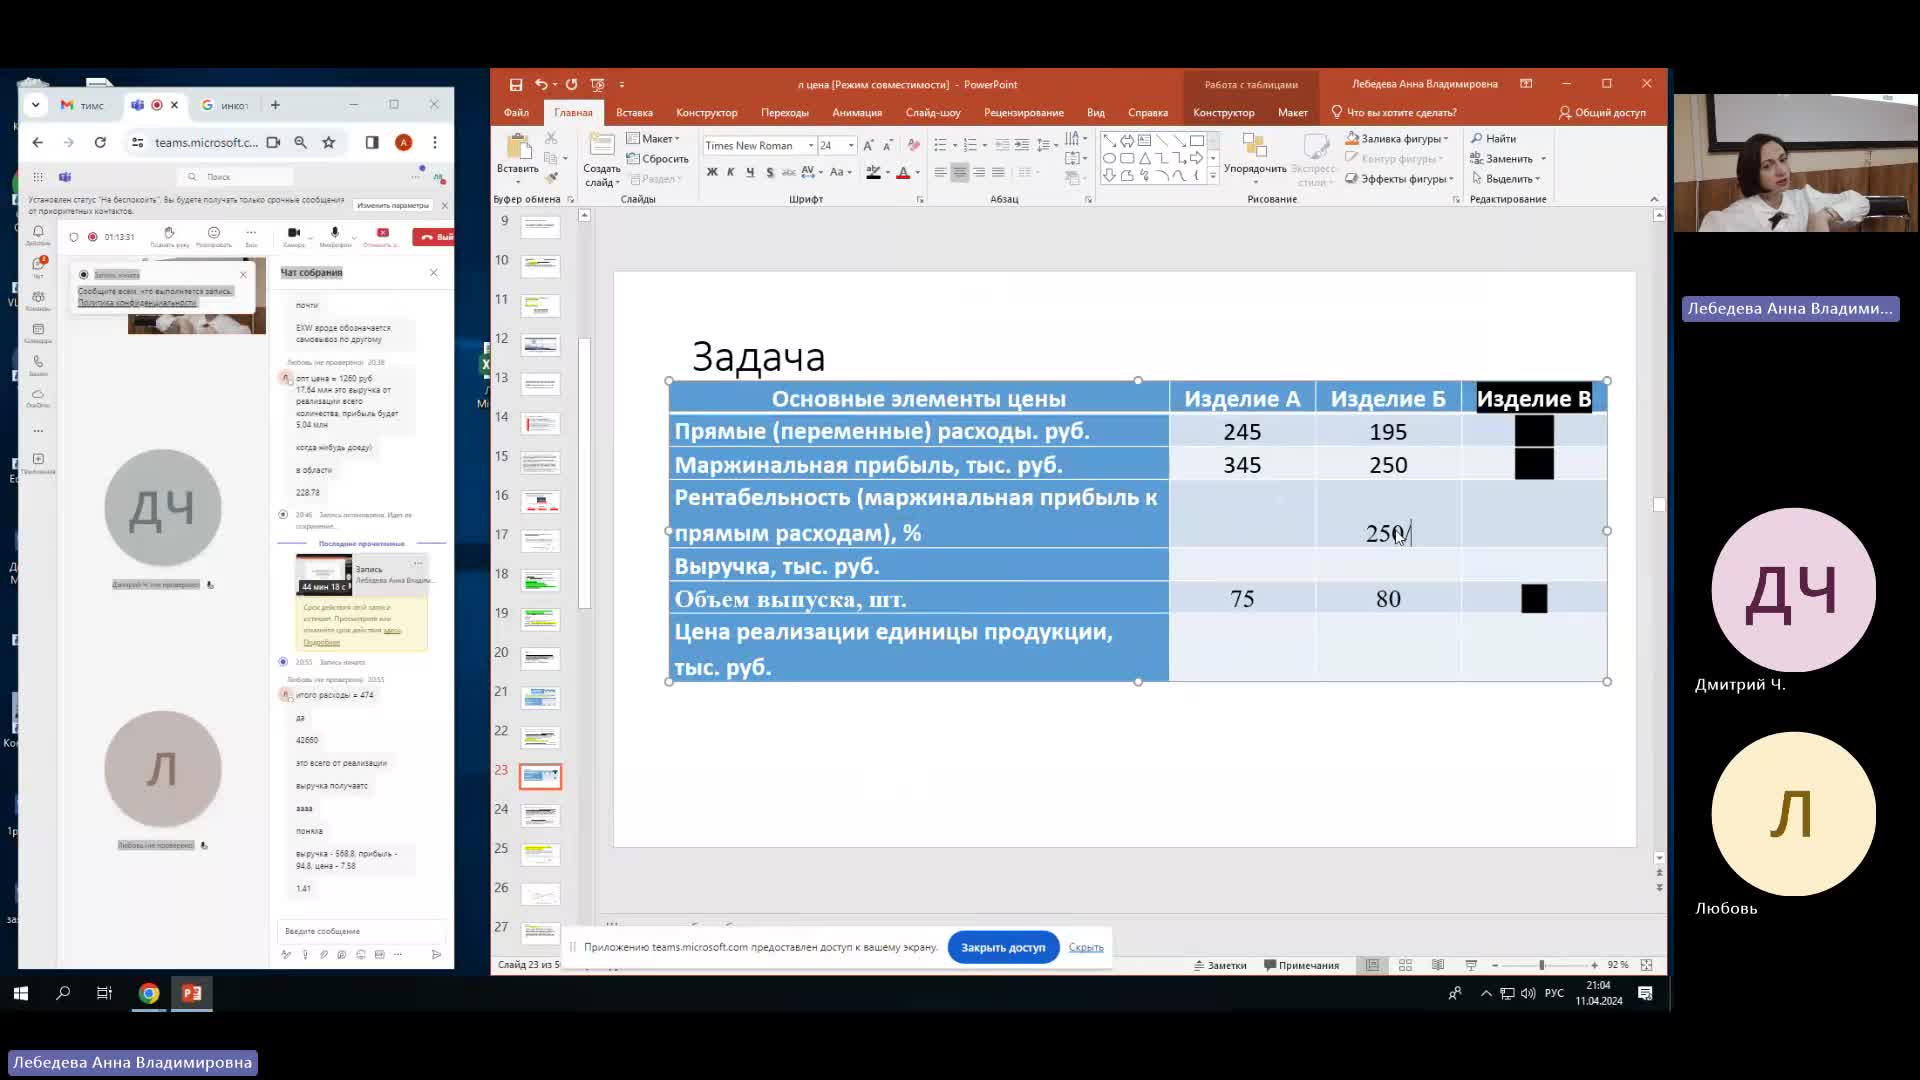Insert an oval from shapes gallery
Viewport: 1920px width, 1080px height.
(x=1109, y=158)
